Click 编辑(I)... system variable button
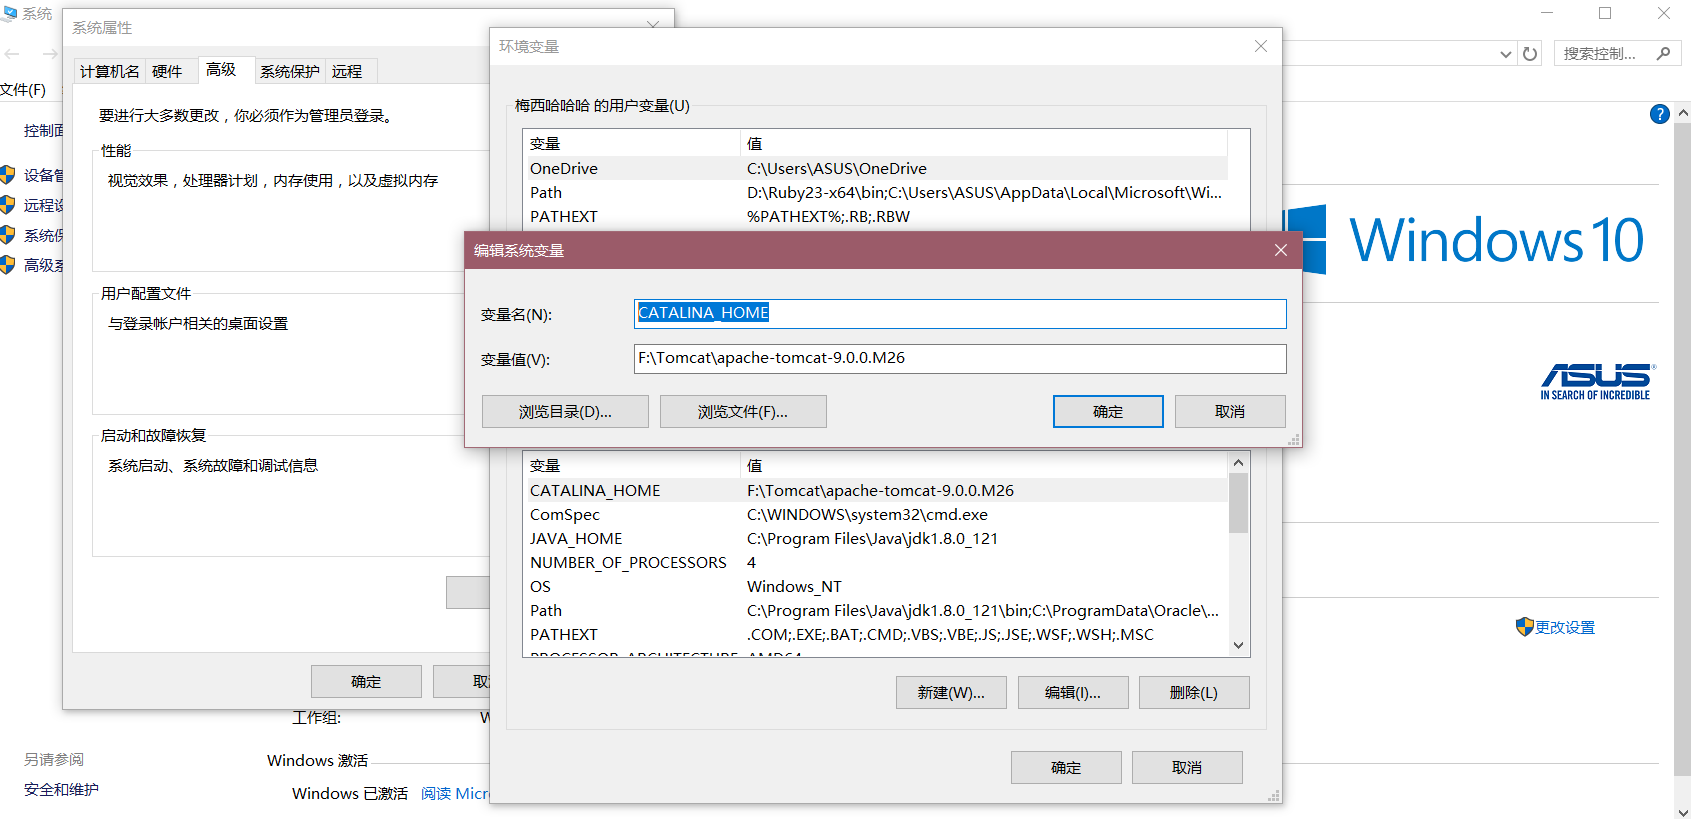This screenshot has width=1691, height=819. click(1073, 692)
